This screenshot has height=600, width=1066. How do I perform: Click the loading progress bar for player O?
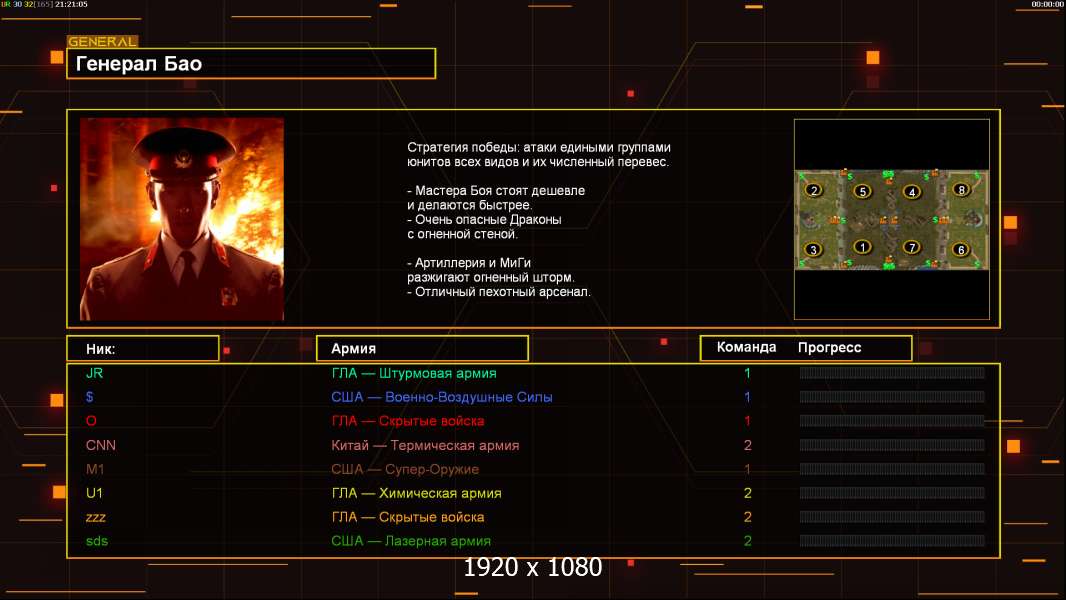(x=892, y=421)
